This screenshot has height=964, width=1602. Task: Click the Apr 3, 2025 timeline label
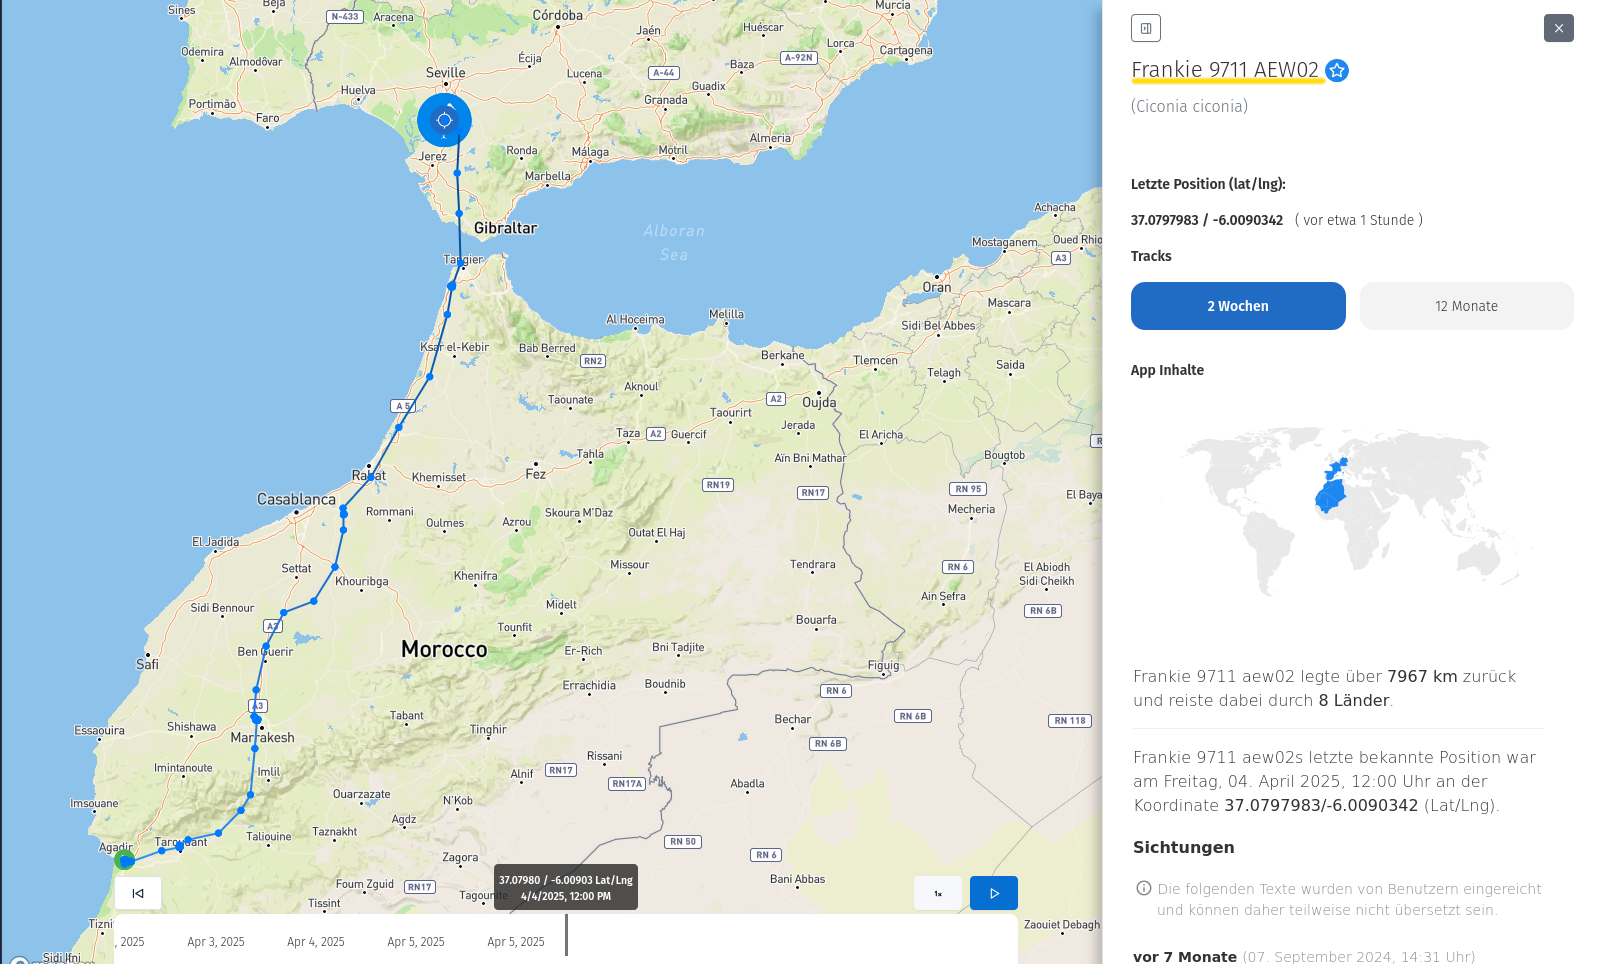point(216,942)
